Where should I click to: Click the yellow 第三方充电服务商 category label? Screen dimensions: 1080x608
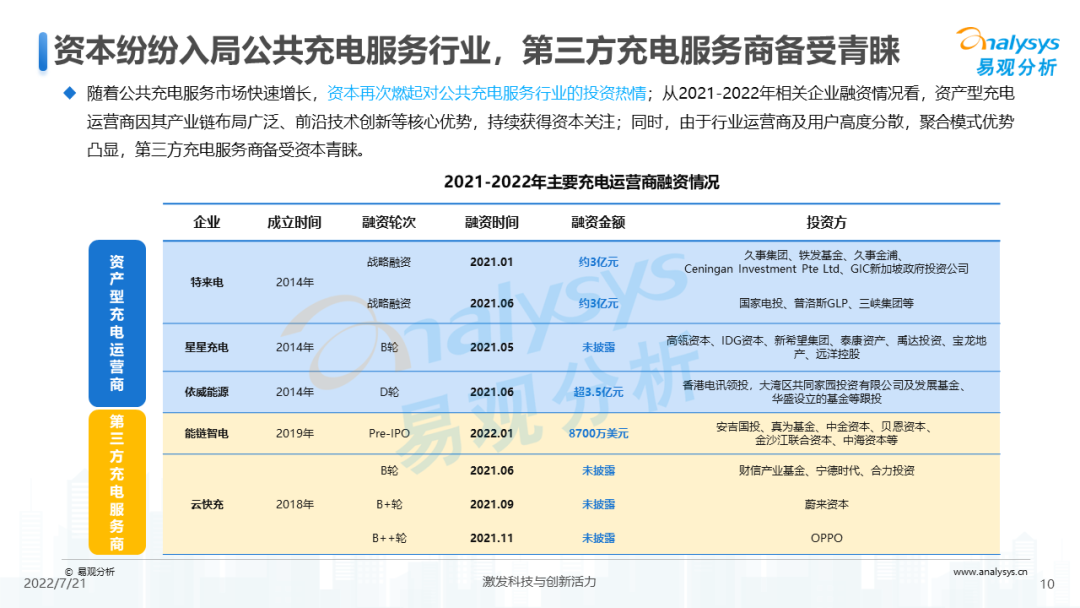coord(117,482)
